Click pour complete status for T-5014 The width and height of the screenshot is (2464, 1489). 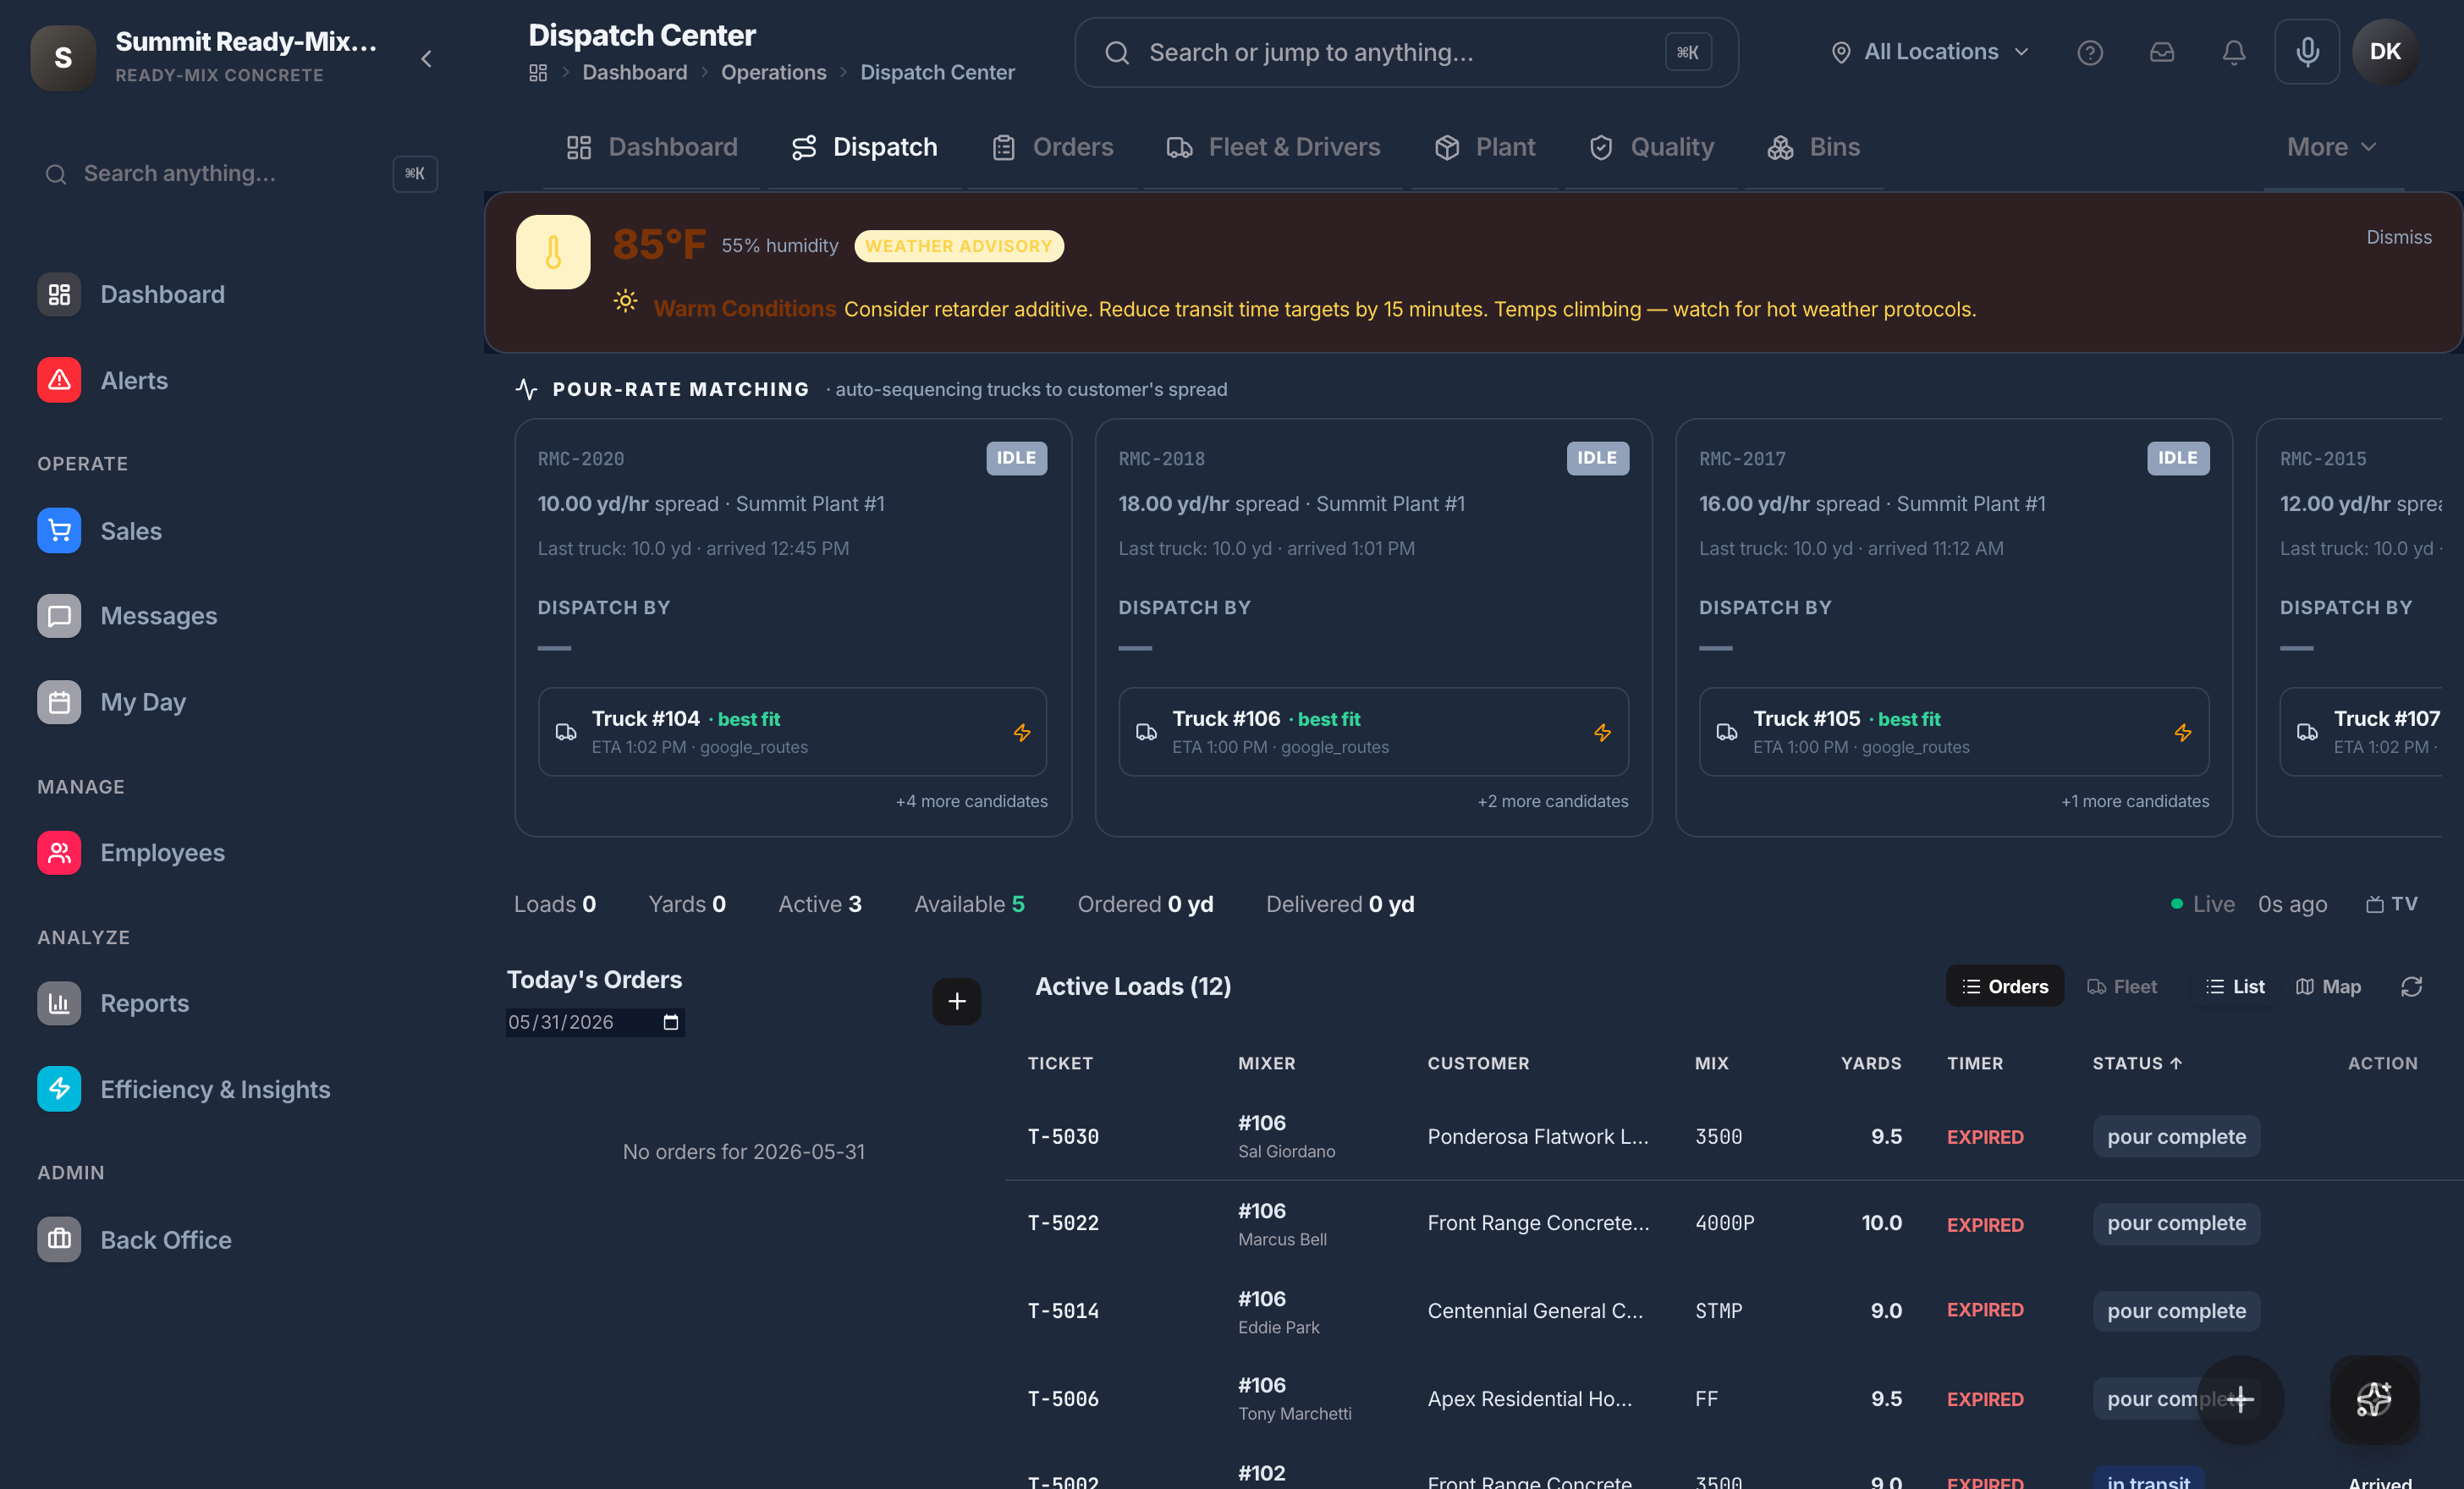[2175, 1310]
